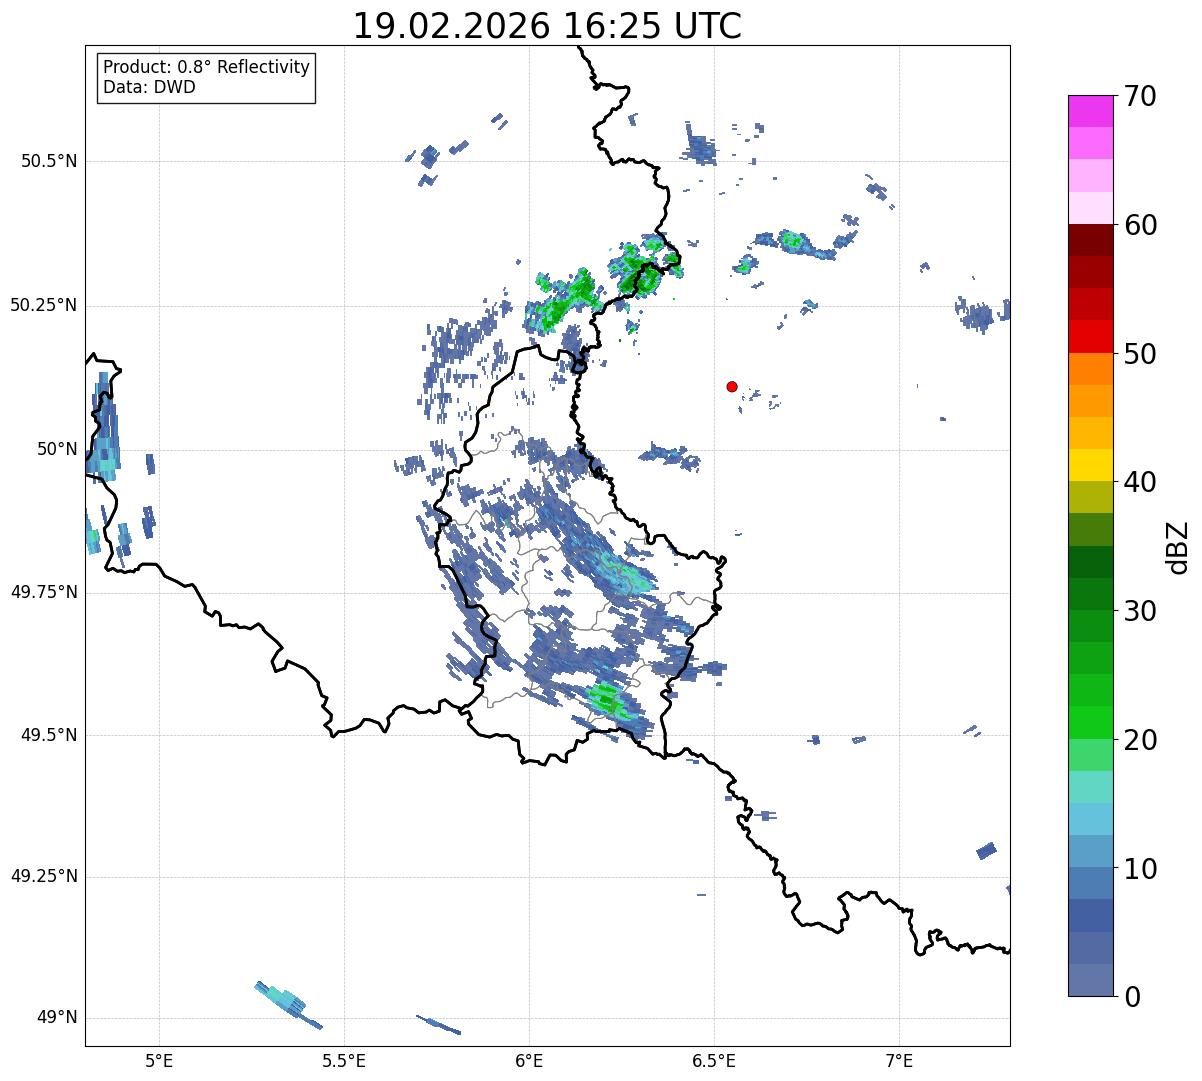Click the 6°E longitude label

point(529,1060)
